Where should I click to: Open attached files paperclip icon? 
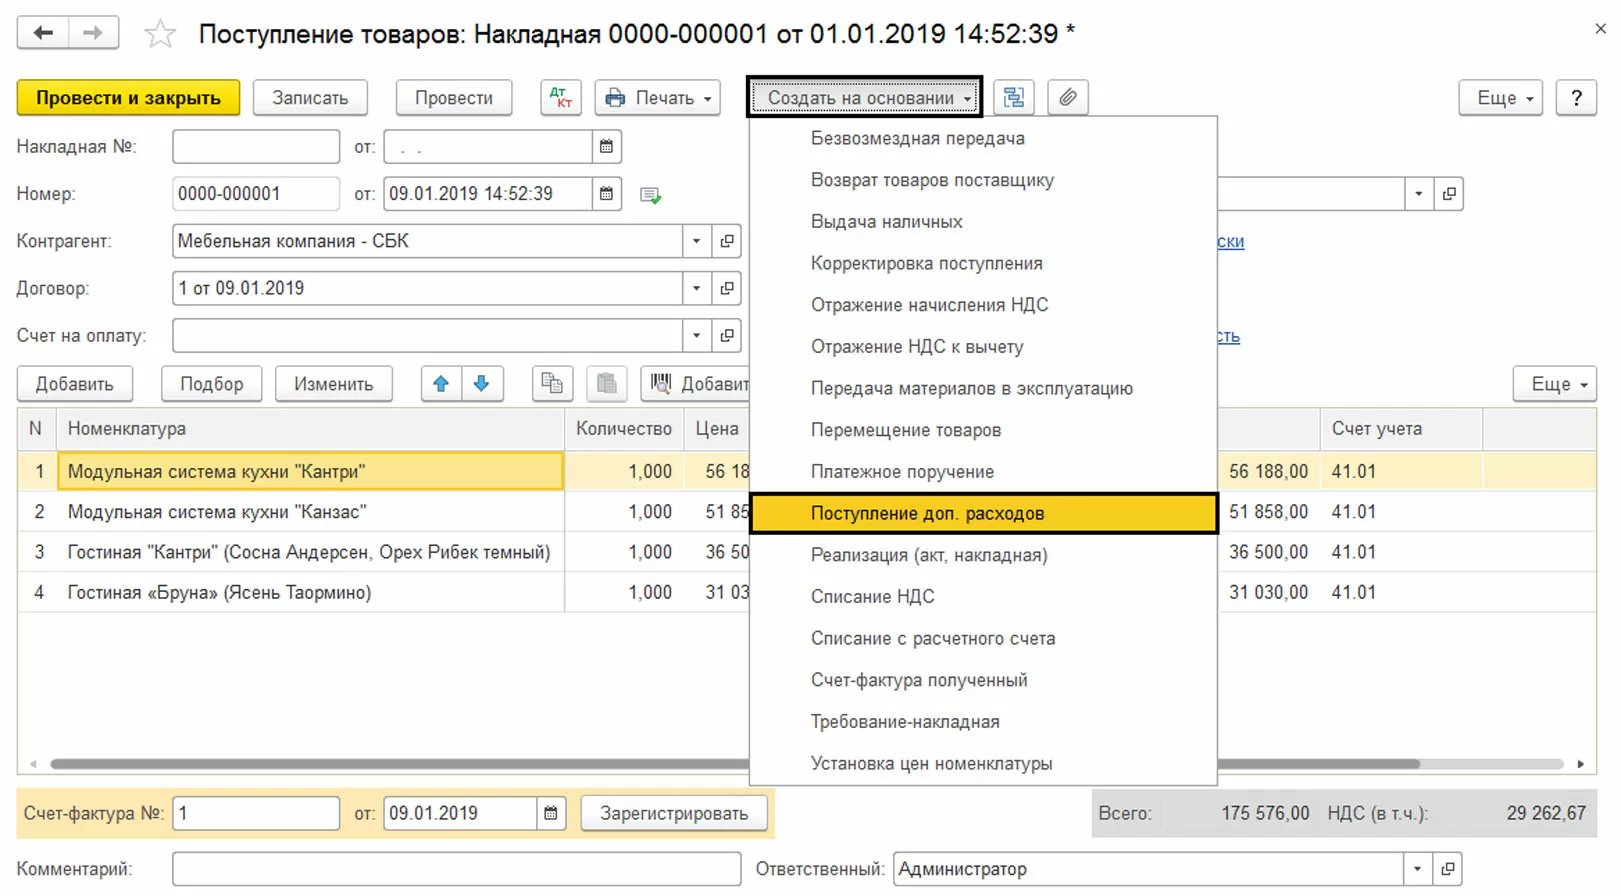click(x=1068, y=98)
